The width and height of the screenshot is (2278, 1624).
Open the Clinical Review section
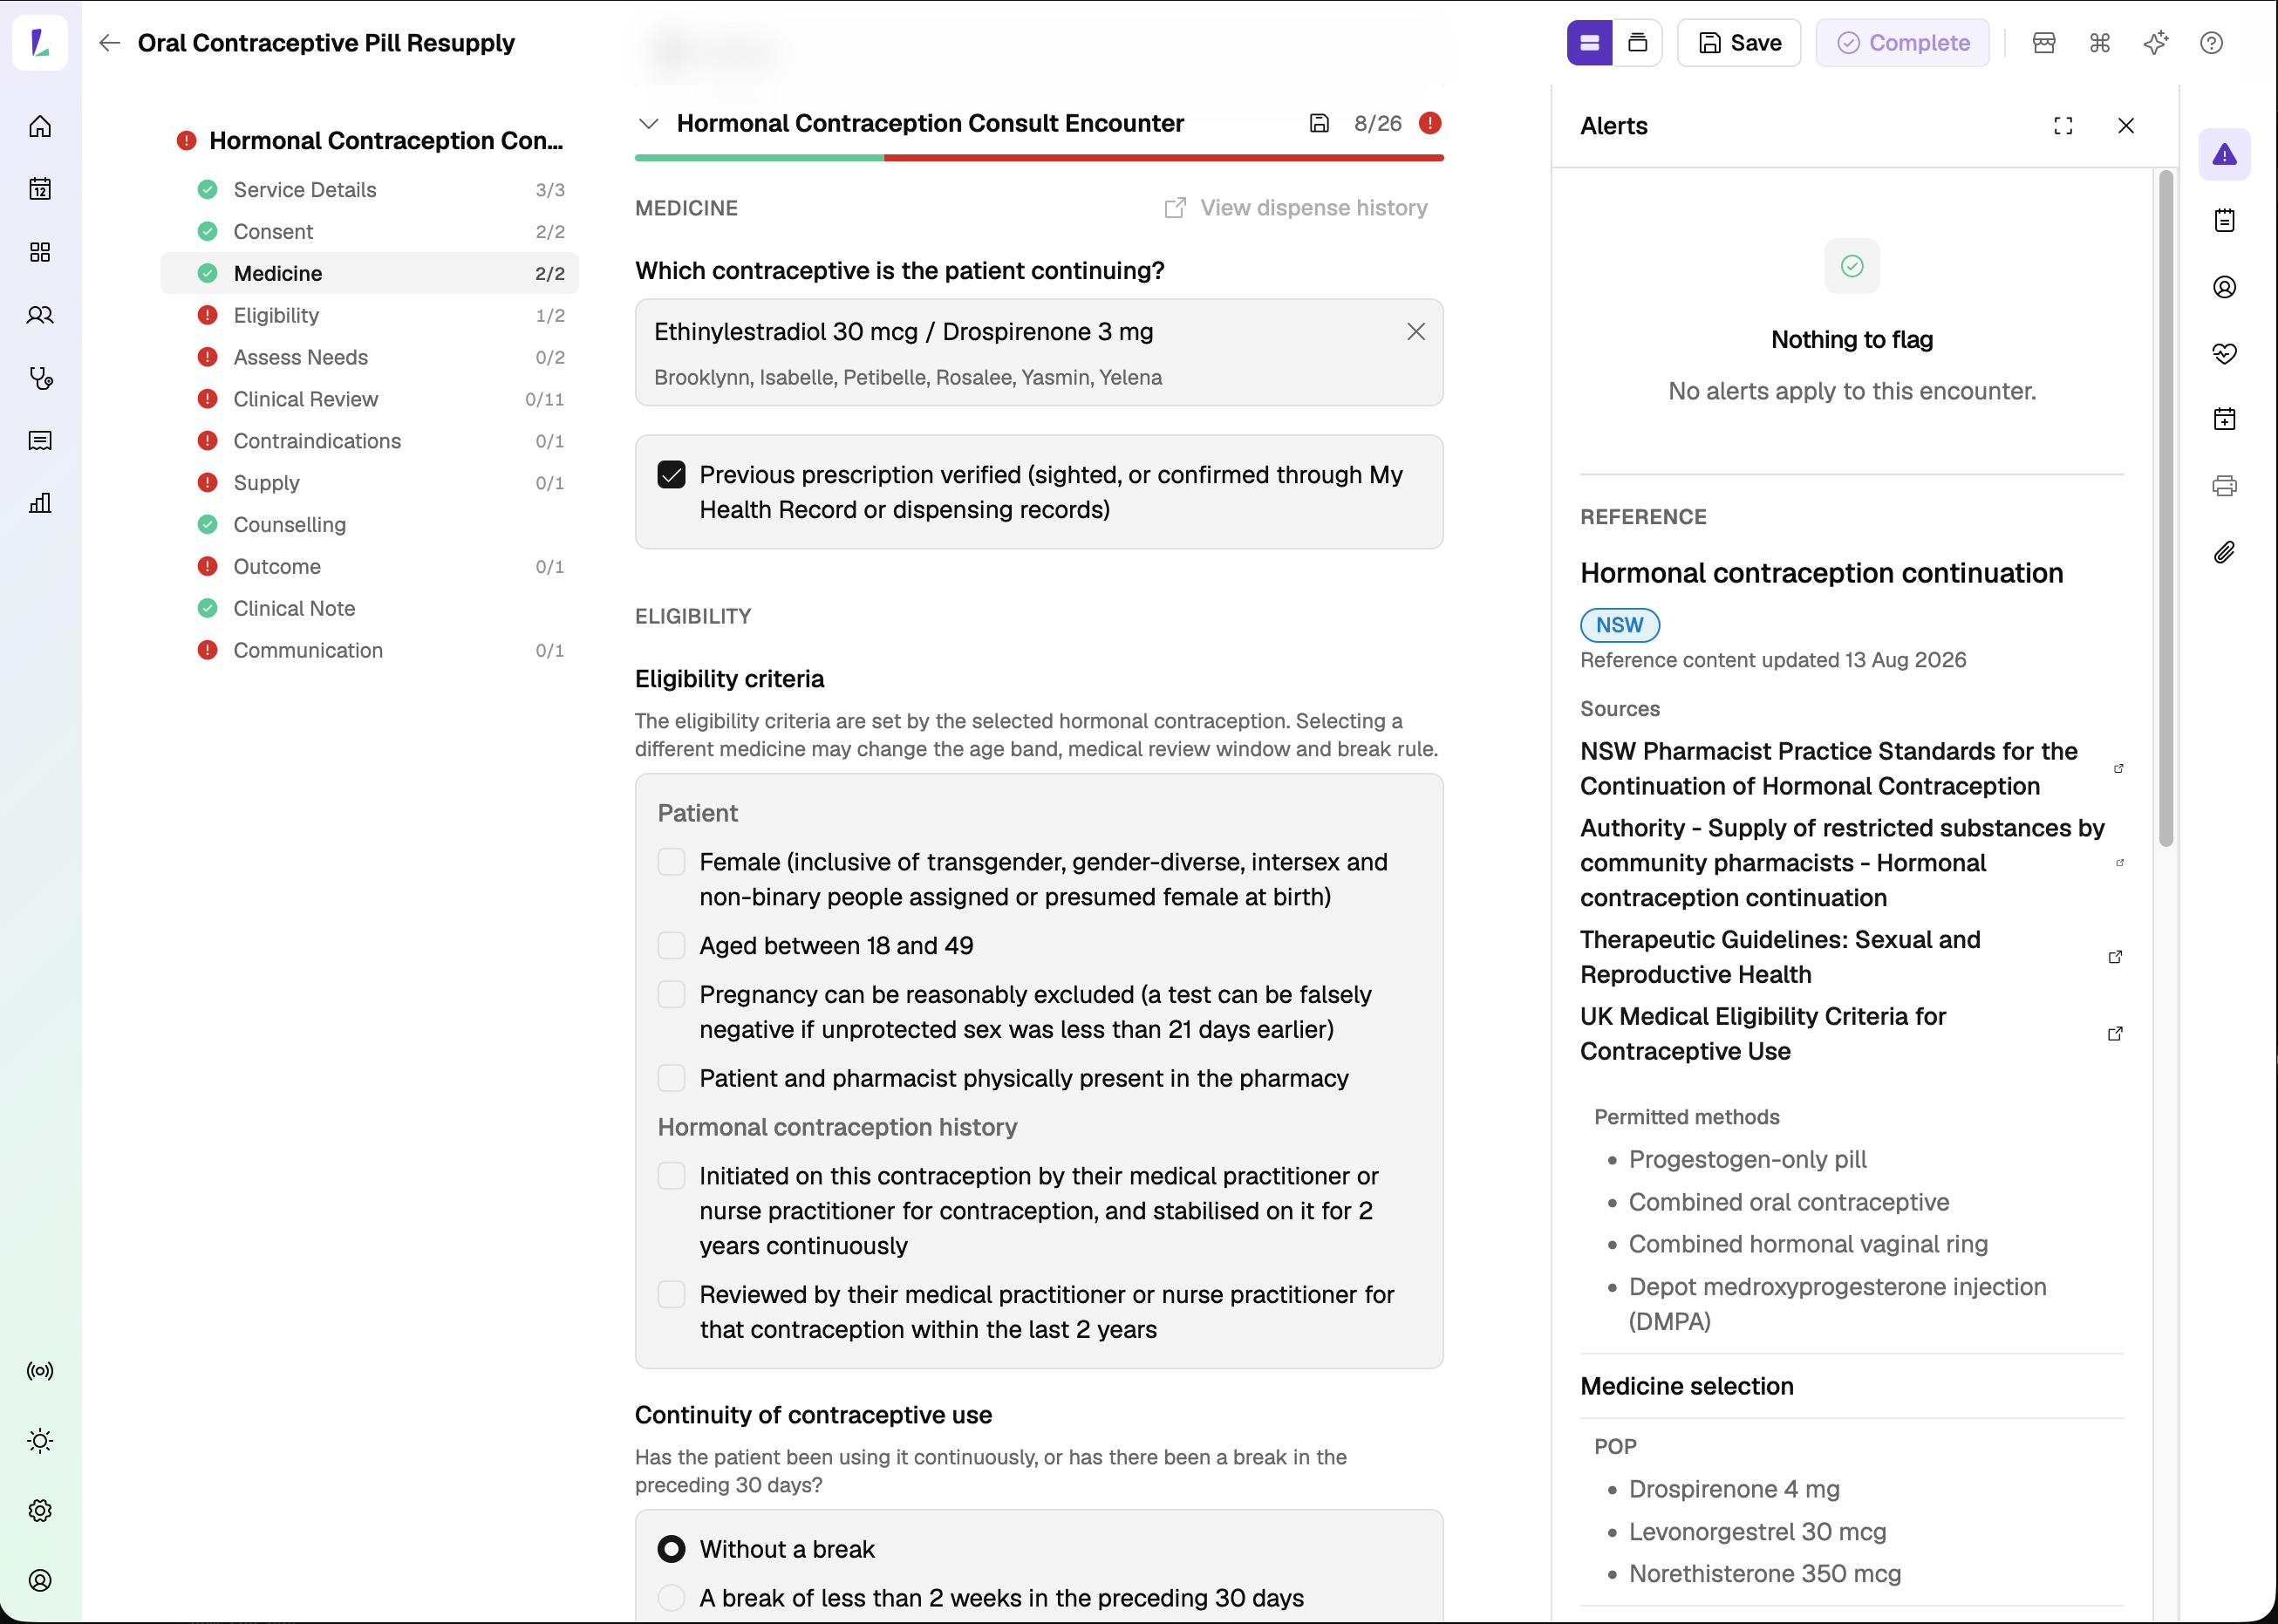point(370,400)
